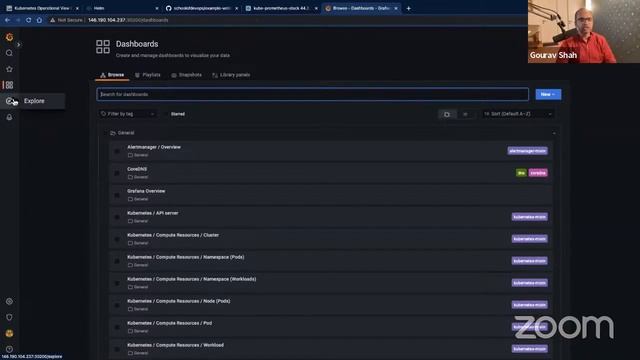Viewport: 640px width, 360px height.
Task: Open the Explore compass icon
Action: point(9,101)
